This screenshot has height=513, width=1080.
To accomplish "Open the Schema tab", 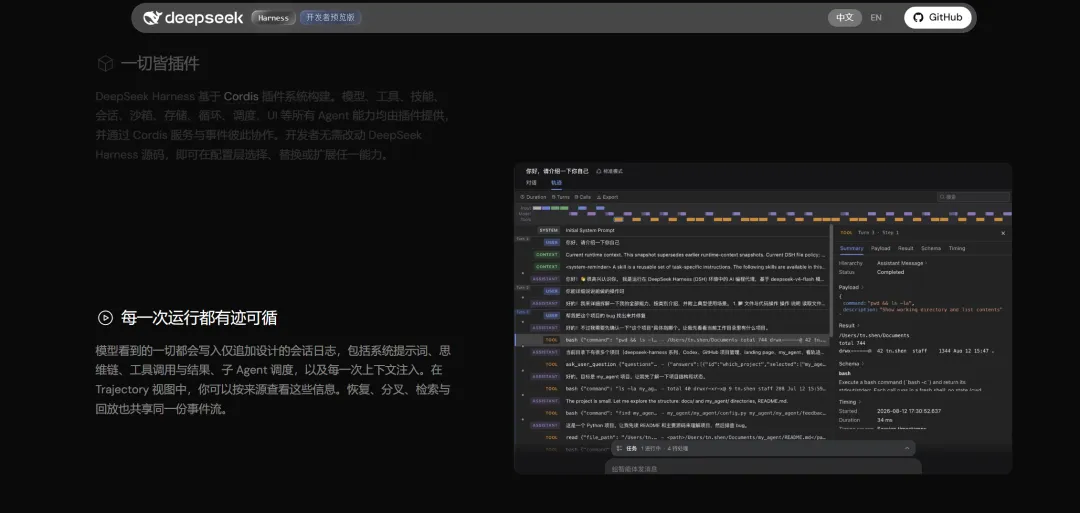I will 931,249.
